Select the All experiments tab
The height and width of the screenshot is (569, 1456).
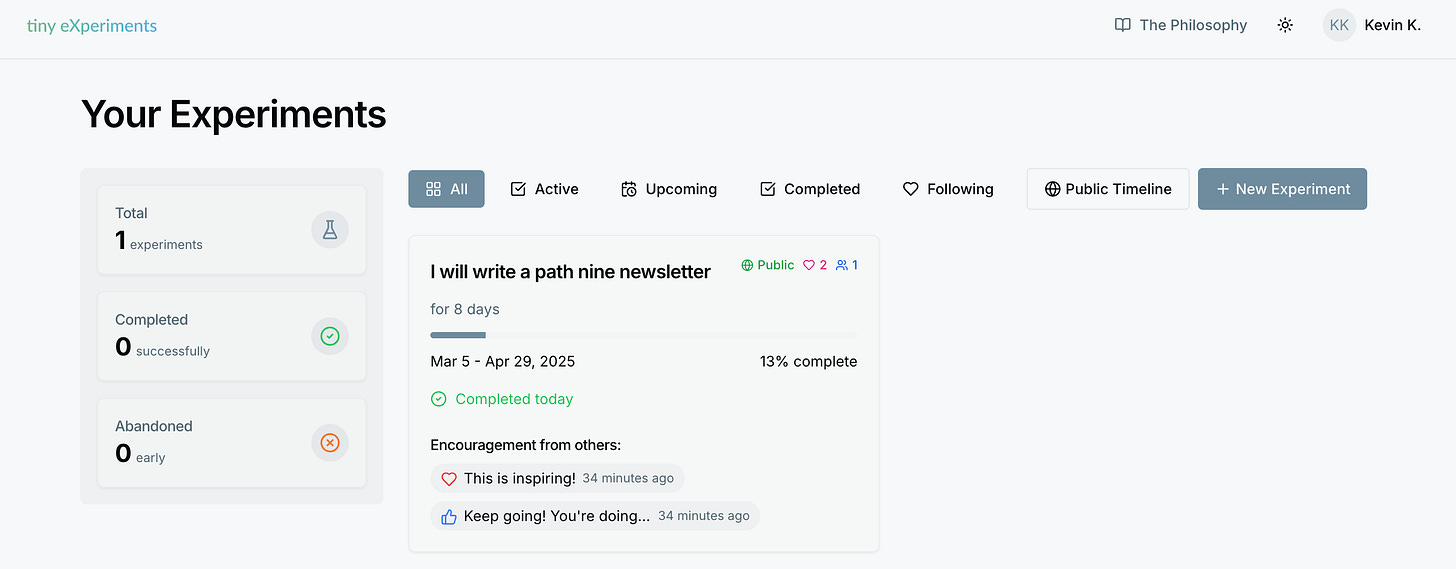[x=446, y=189]
